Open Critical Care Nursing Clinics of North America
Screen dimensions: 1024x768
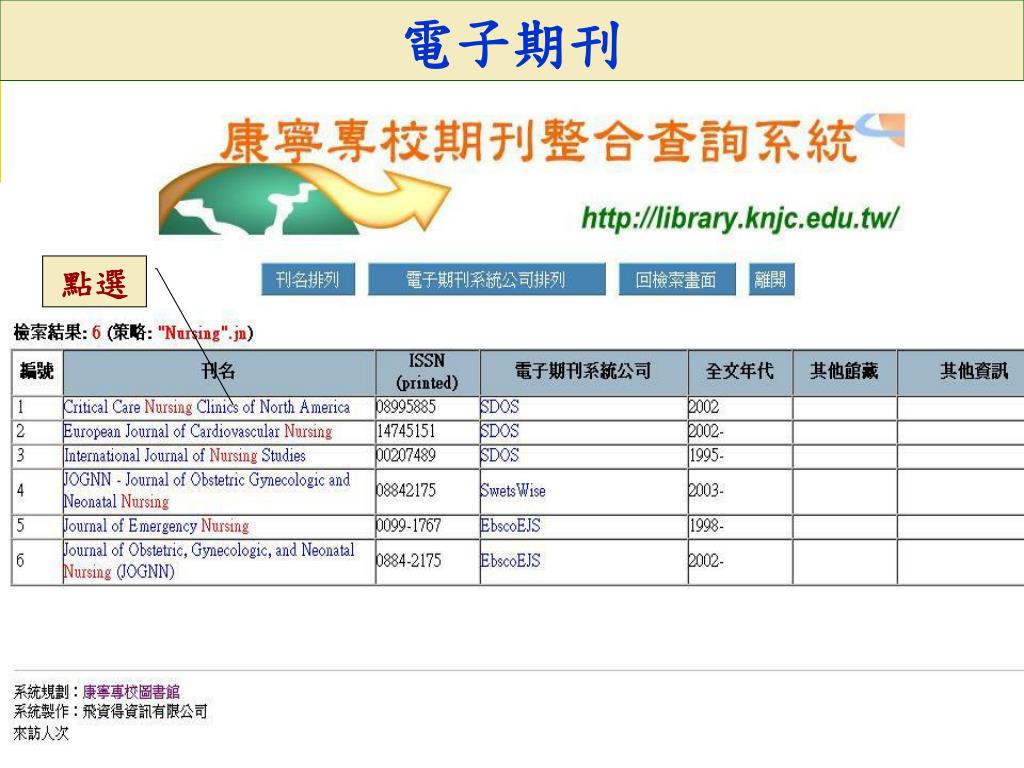206,407
